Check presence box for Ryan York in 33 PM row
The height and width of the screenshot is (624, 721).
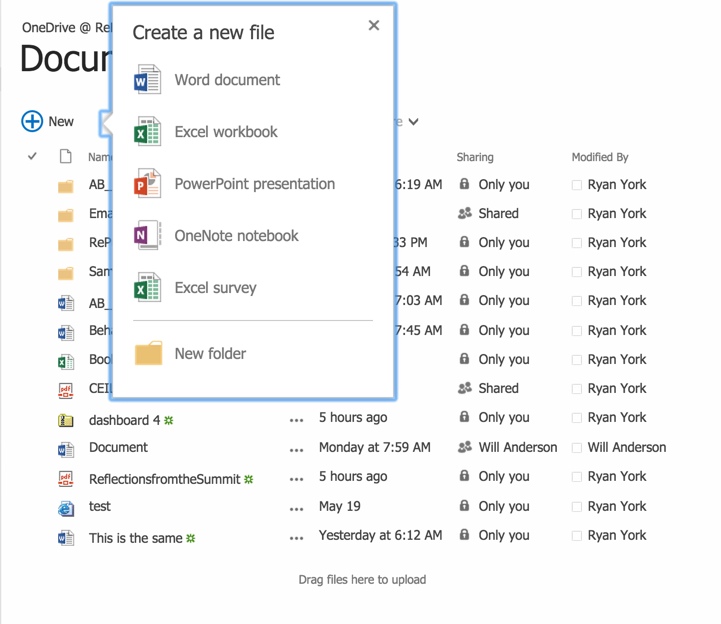point(576,243)
